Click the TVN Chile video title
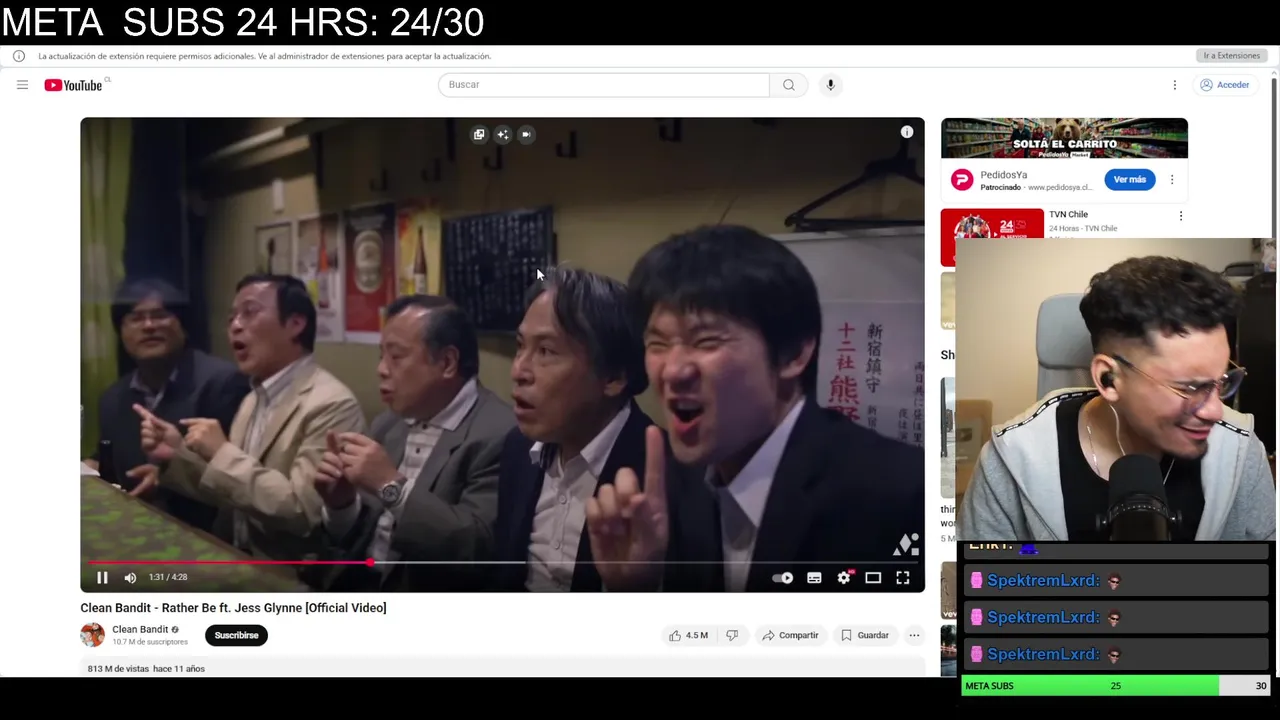This screenshot has width=1280, height=720. (x=1068, y=214)
